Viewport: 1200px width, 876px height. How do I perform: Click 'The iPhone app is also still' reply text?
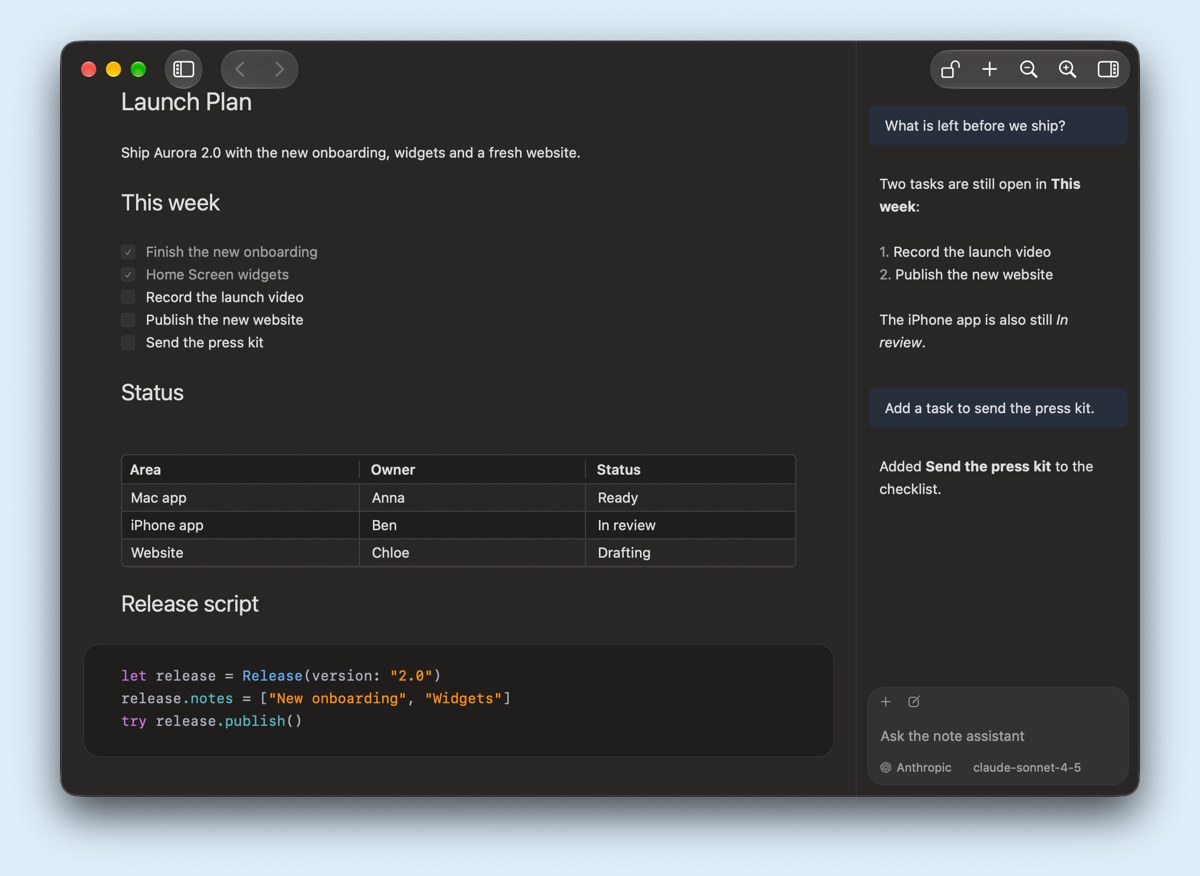point(974,331)
